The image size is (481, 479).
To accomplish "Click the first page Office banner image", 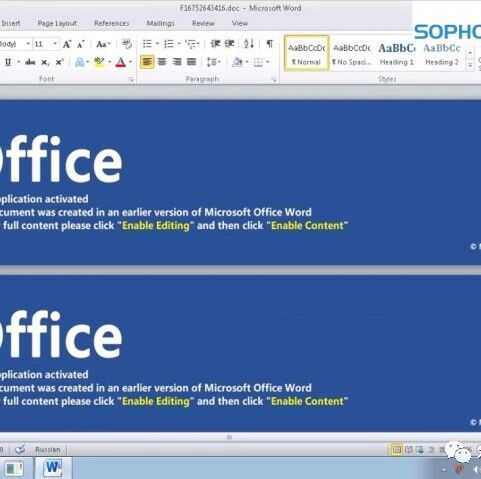I will pos(240,182).
